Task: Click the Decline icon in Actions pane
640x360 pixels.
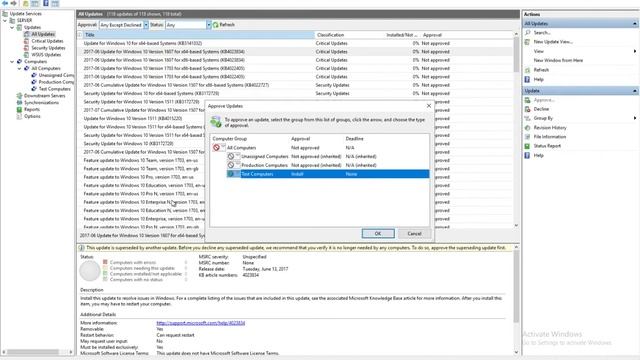Action: (x=527, y=109)
